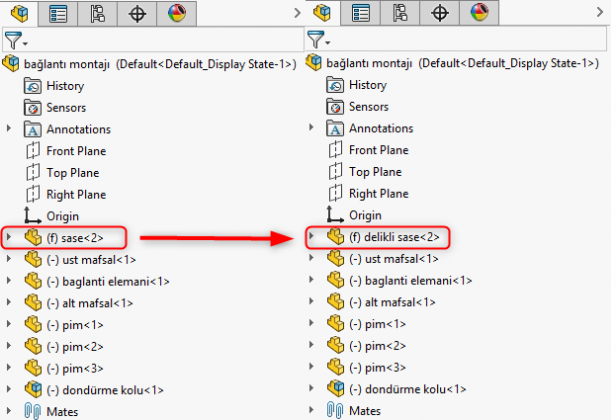Click the panel expand chevron beside the left tabs
This screenshot has height=420, width=616.
298,13
